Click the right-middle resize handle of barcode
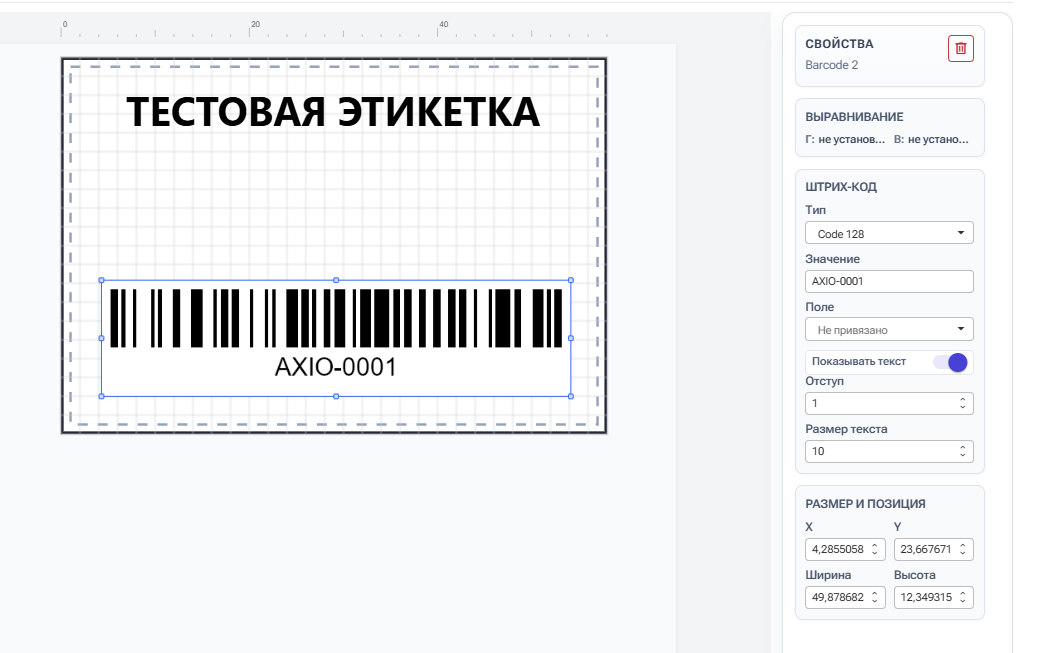 click(x=571, y=338)
